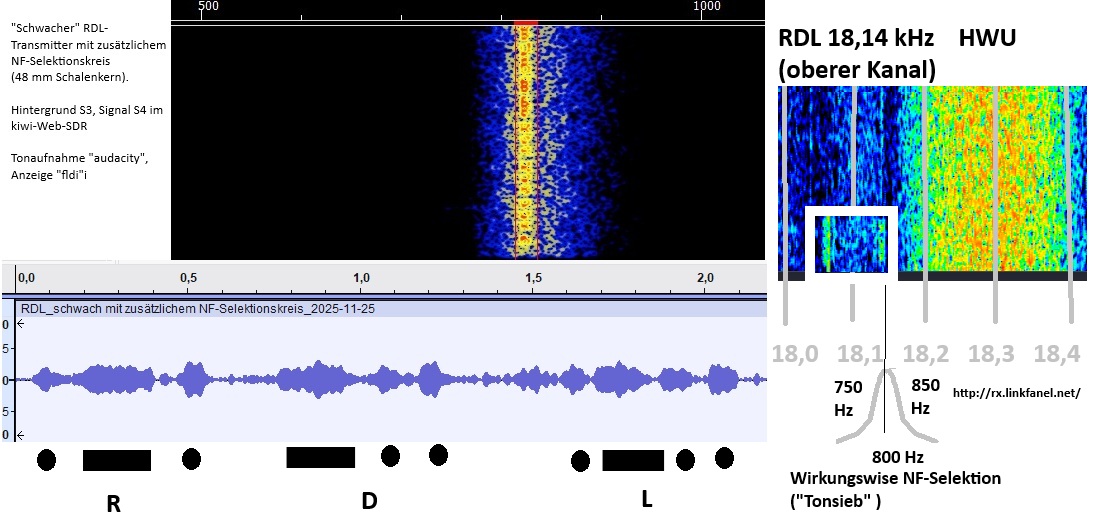Click the 0,5 mark on the Audacity timeline
The height and width of the screenshot is (527, 1114).
click(187, 277)
